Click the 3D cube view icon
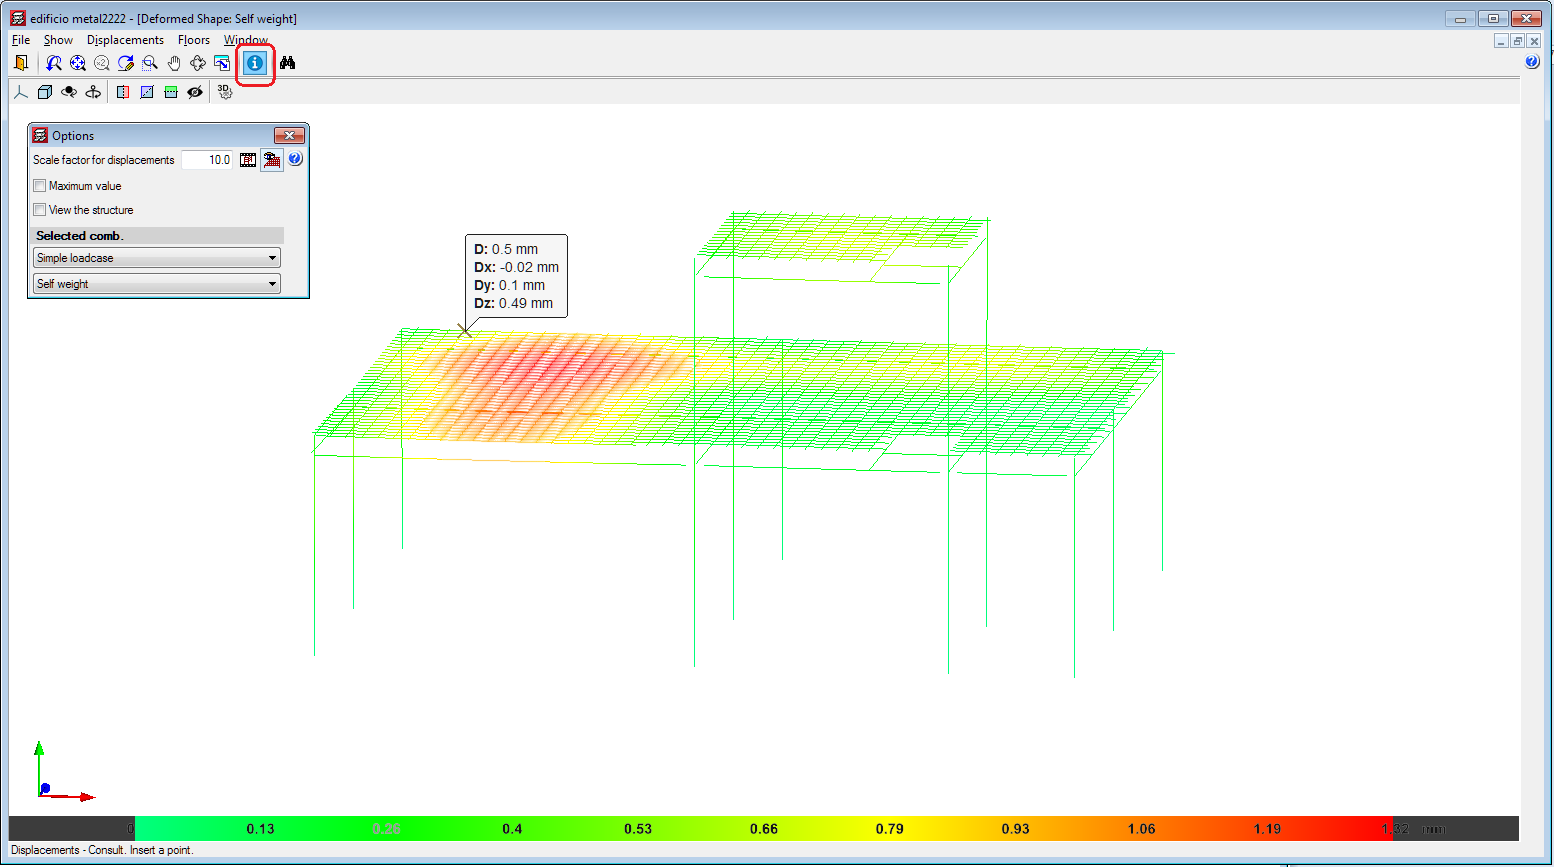1554x867 pixels. [x=44, y=91]
